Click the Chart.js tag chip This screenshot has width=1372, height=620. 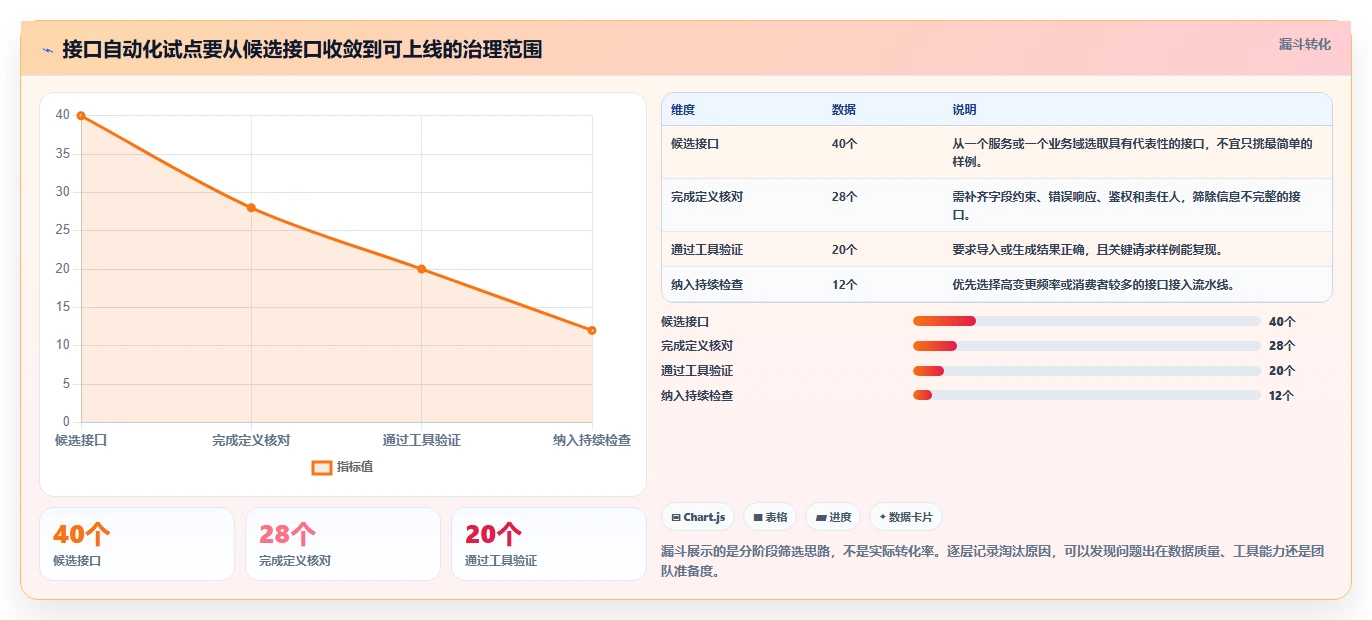[x=698, y=517]
